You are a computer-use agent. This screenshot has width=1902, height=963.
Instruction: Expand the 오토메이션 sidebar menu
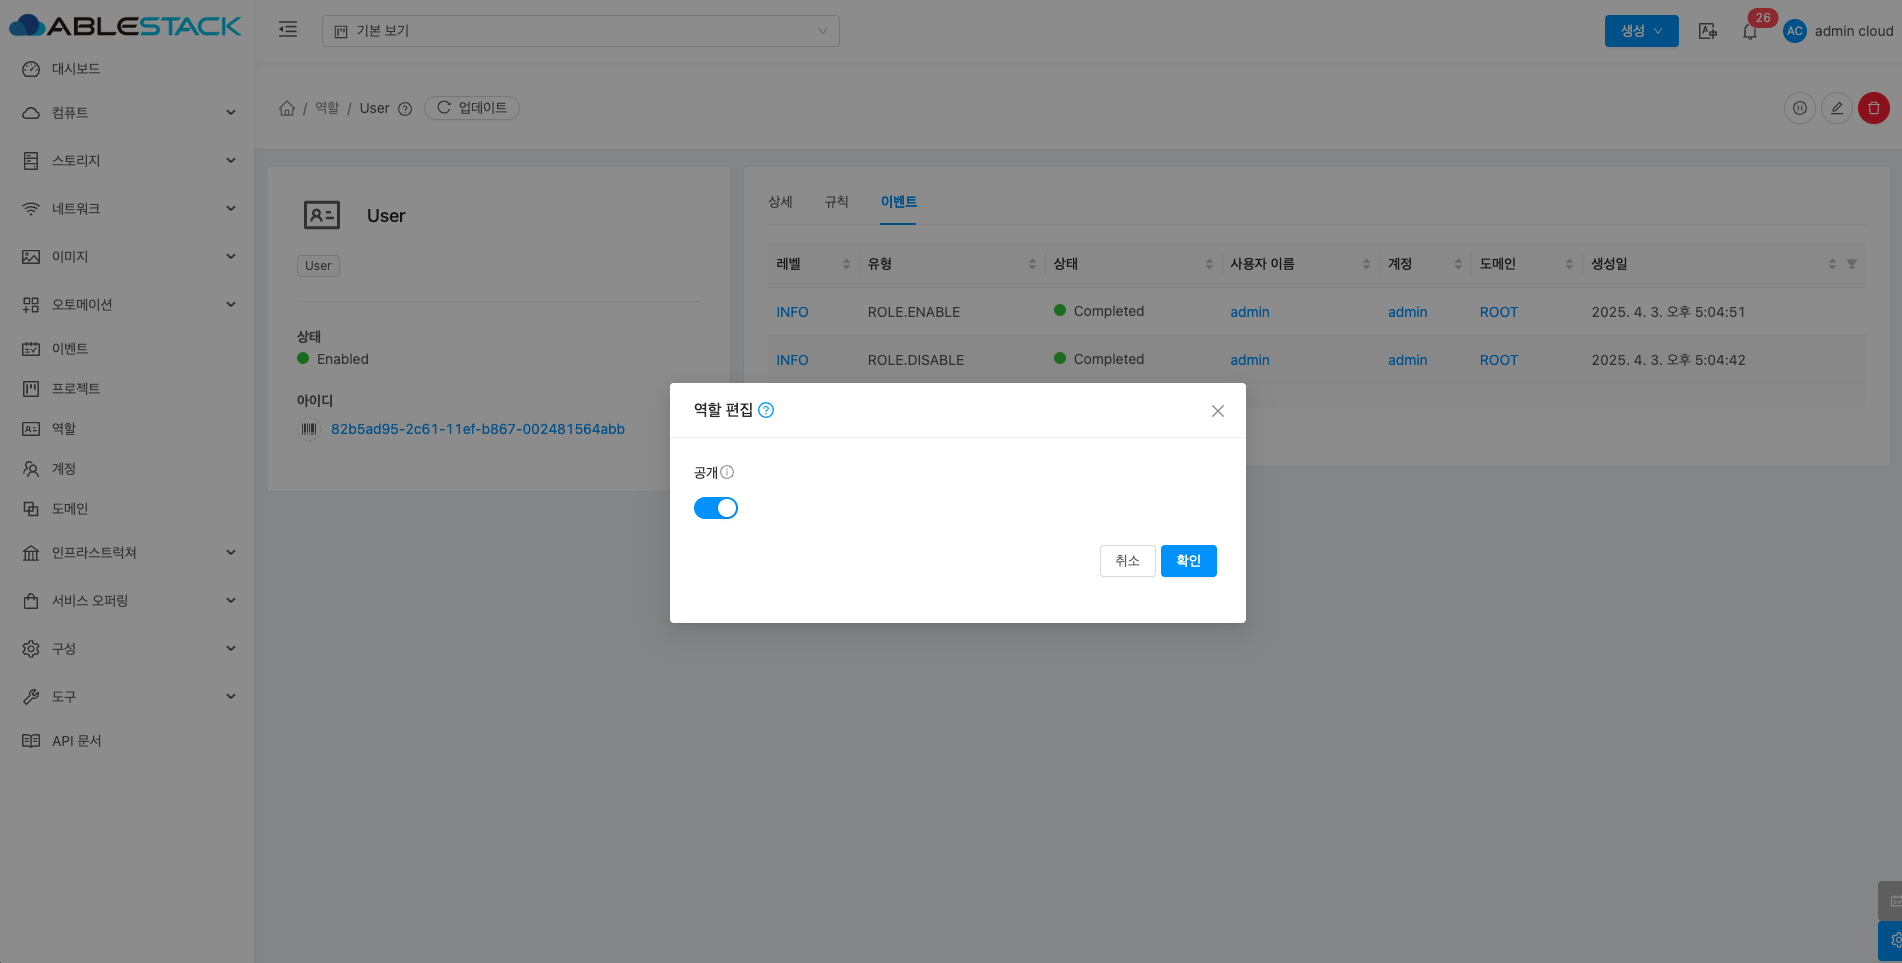point(127,305)
